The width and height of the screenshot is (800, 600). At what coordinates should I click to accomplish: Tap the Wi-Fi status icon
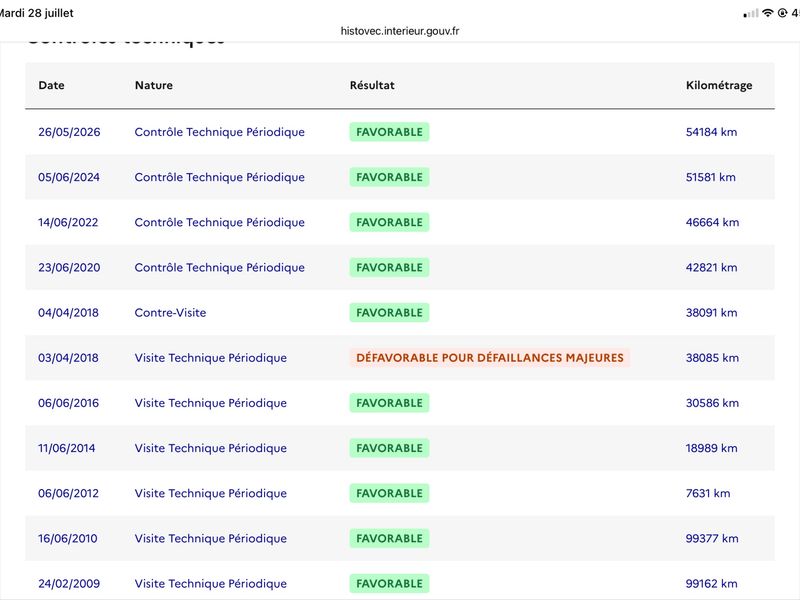click(767, 13)
